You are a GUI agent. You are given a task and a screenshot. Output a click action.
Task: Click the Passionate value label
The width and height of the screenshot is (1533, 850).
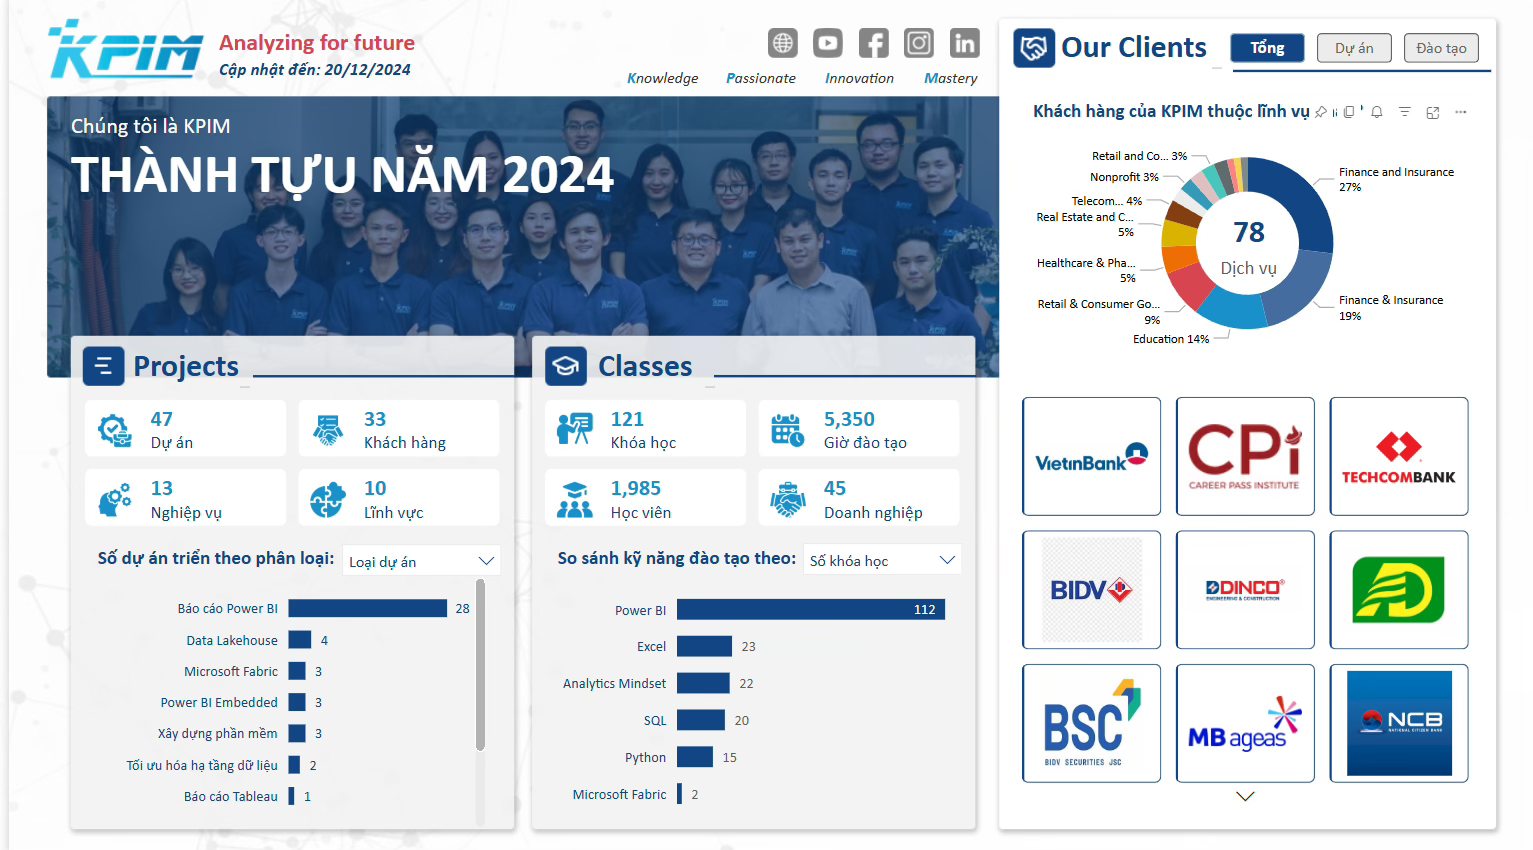(761, 78)
